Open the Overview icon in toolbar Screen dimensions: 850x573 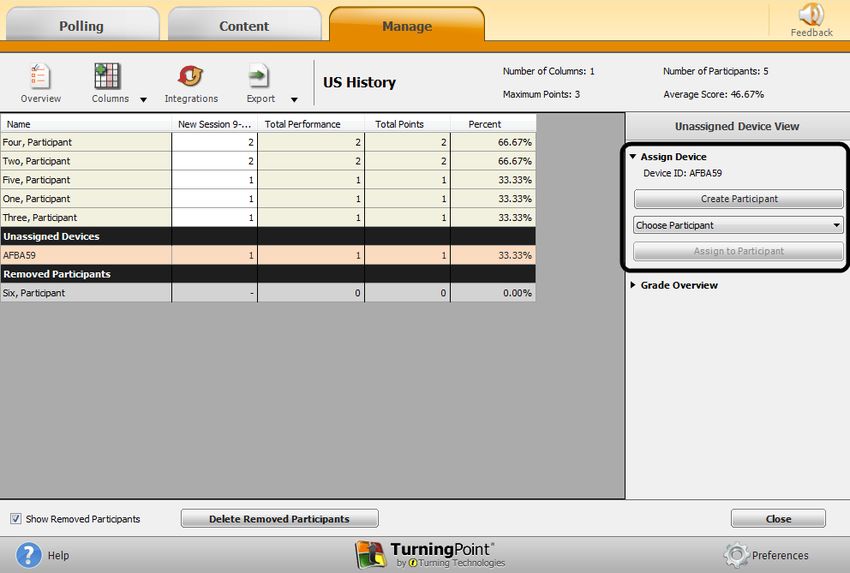point(40,76)
